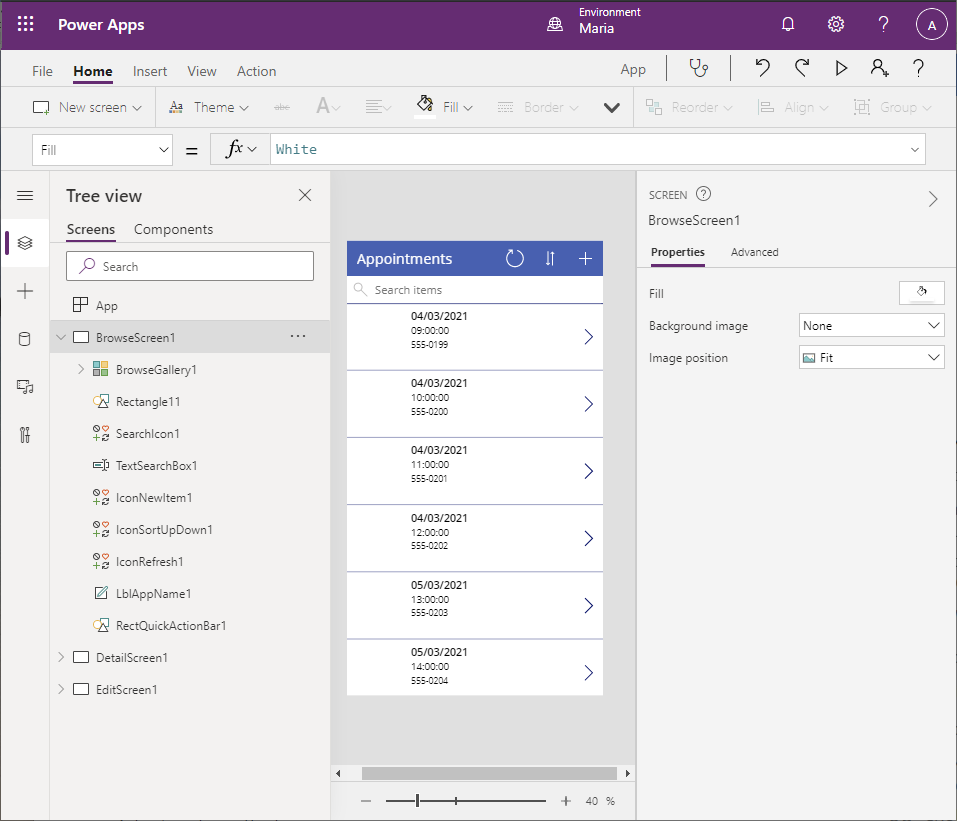This screenshot has width=957, height=821.
Task: Switch to the Components tab
Action: click(x=173, y=229)
